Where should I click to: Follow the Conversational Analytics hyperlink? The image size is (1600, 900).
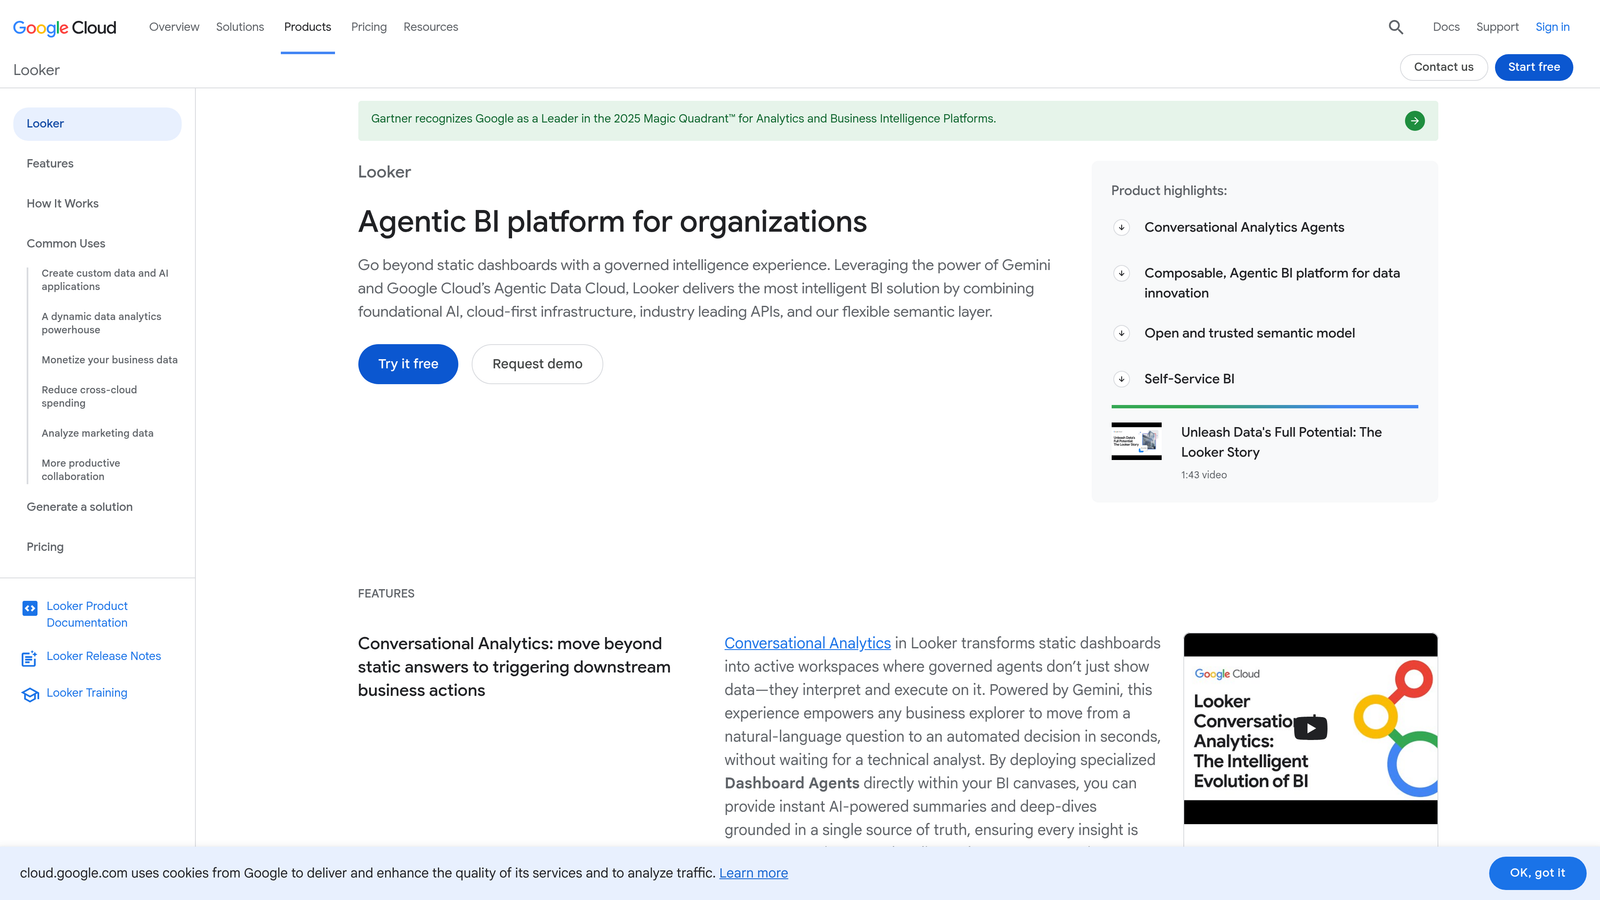click(807, 643)
